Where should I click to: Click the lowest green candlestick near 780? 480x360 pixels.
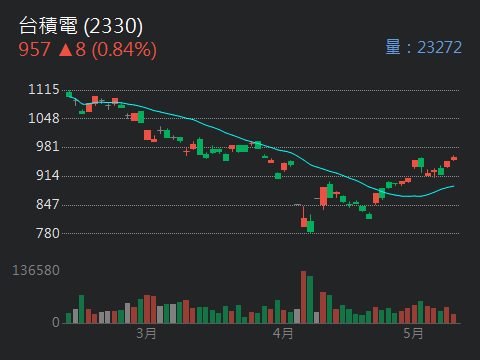[310, 224]
